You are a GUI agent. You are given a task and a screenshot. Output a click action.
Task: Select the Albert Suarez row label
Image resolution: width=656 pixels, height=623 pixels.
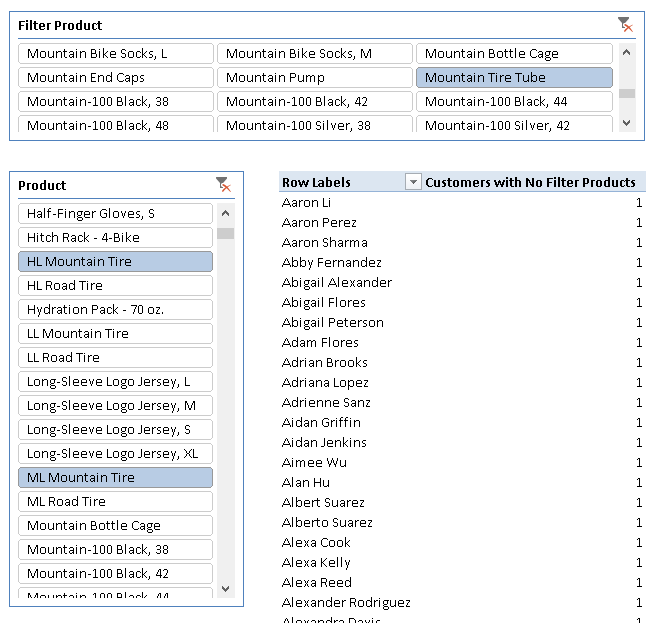[x=323, y=503]
